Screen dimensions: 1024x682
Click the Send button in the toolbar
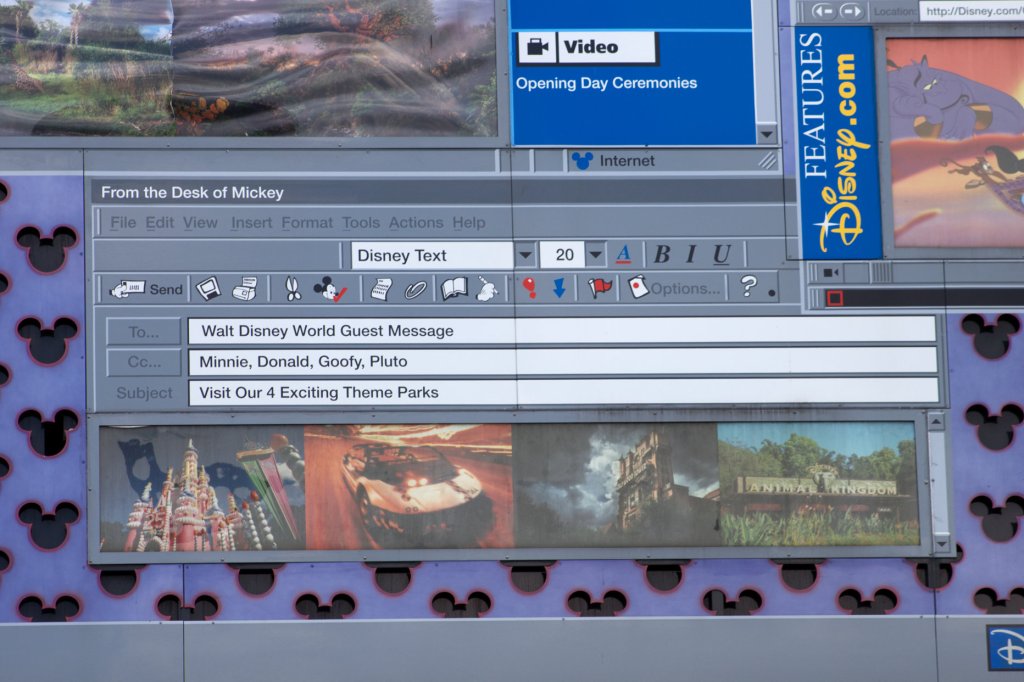146,289
